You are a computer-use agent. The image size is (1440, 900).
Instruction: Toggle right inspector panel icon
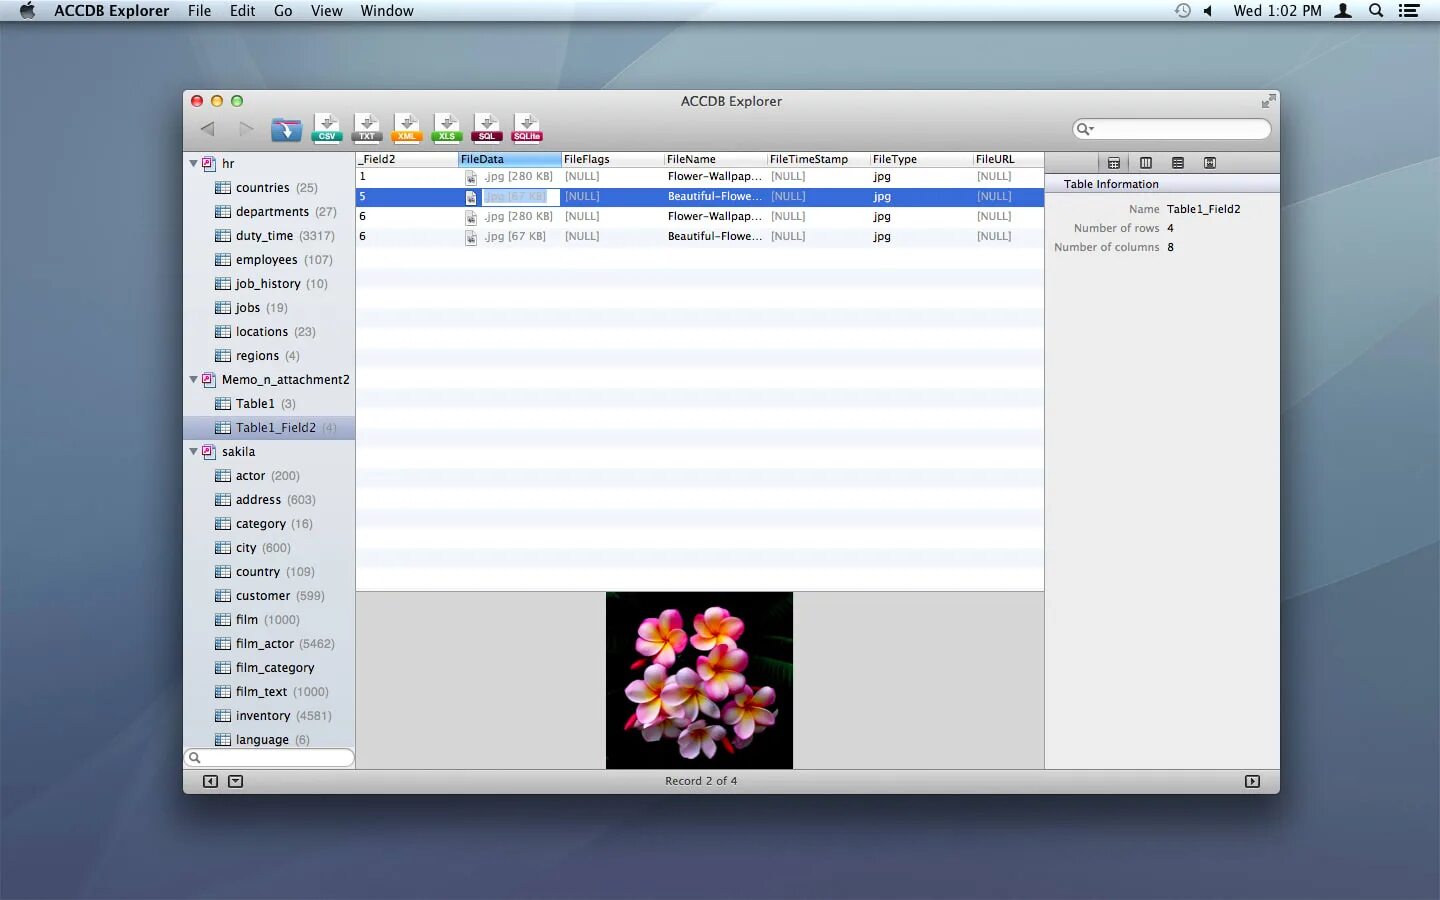pos(1252,781)
